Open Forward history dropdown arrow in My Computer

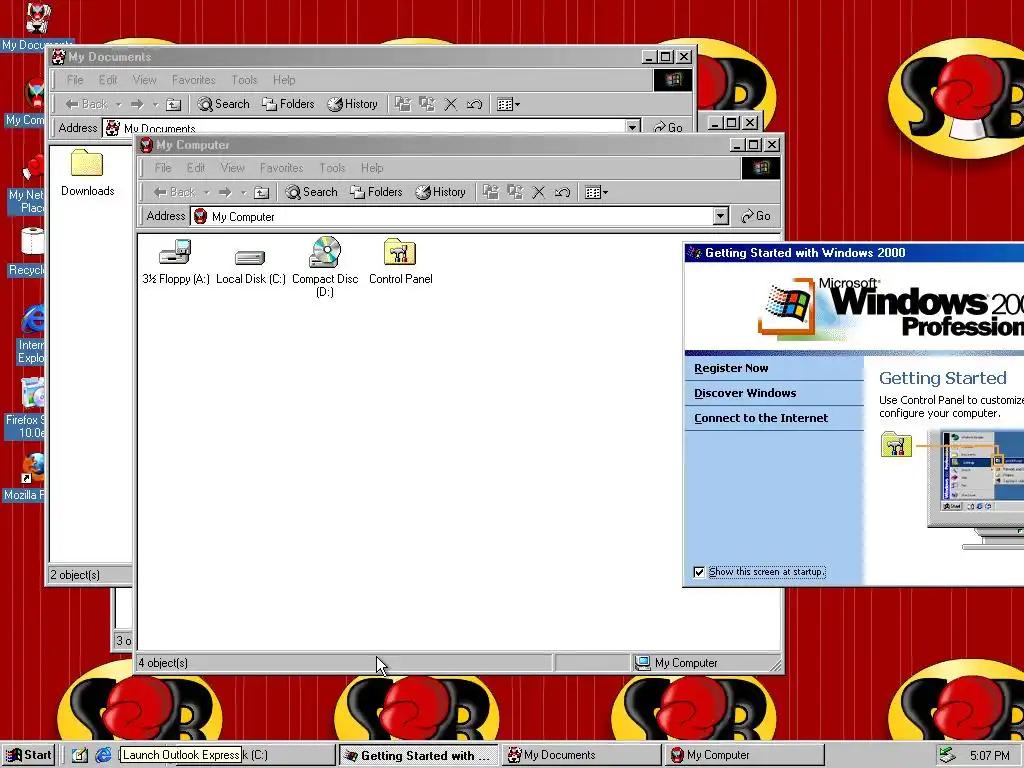pos(243,192)
